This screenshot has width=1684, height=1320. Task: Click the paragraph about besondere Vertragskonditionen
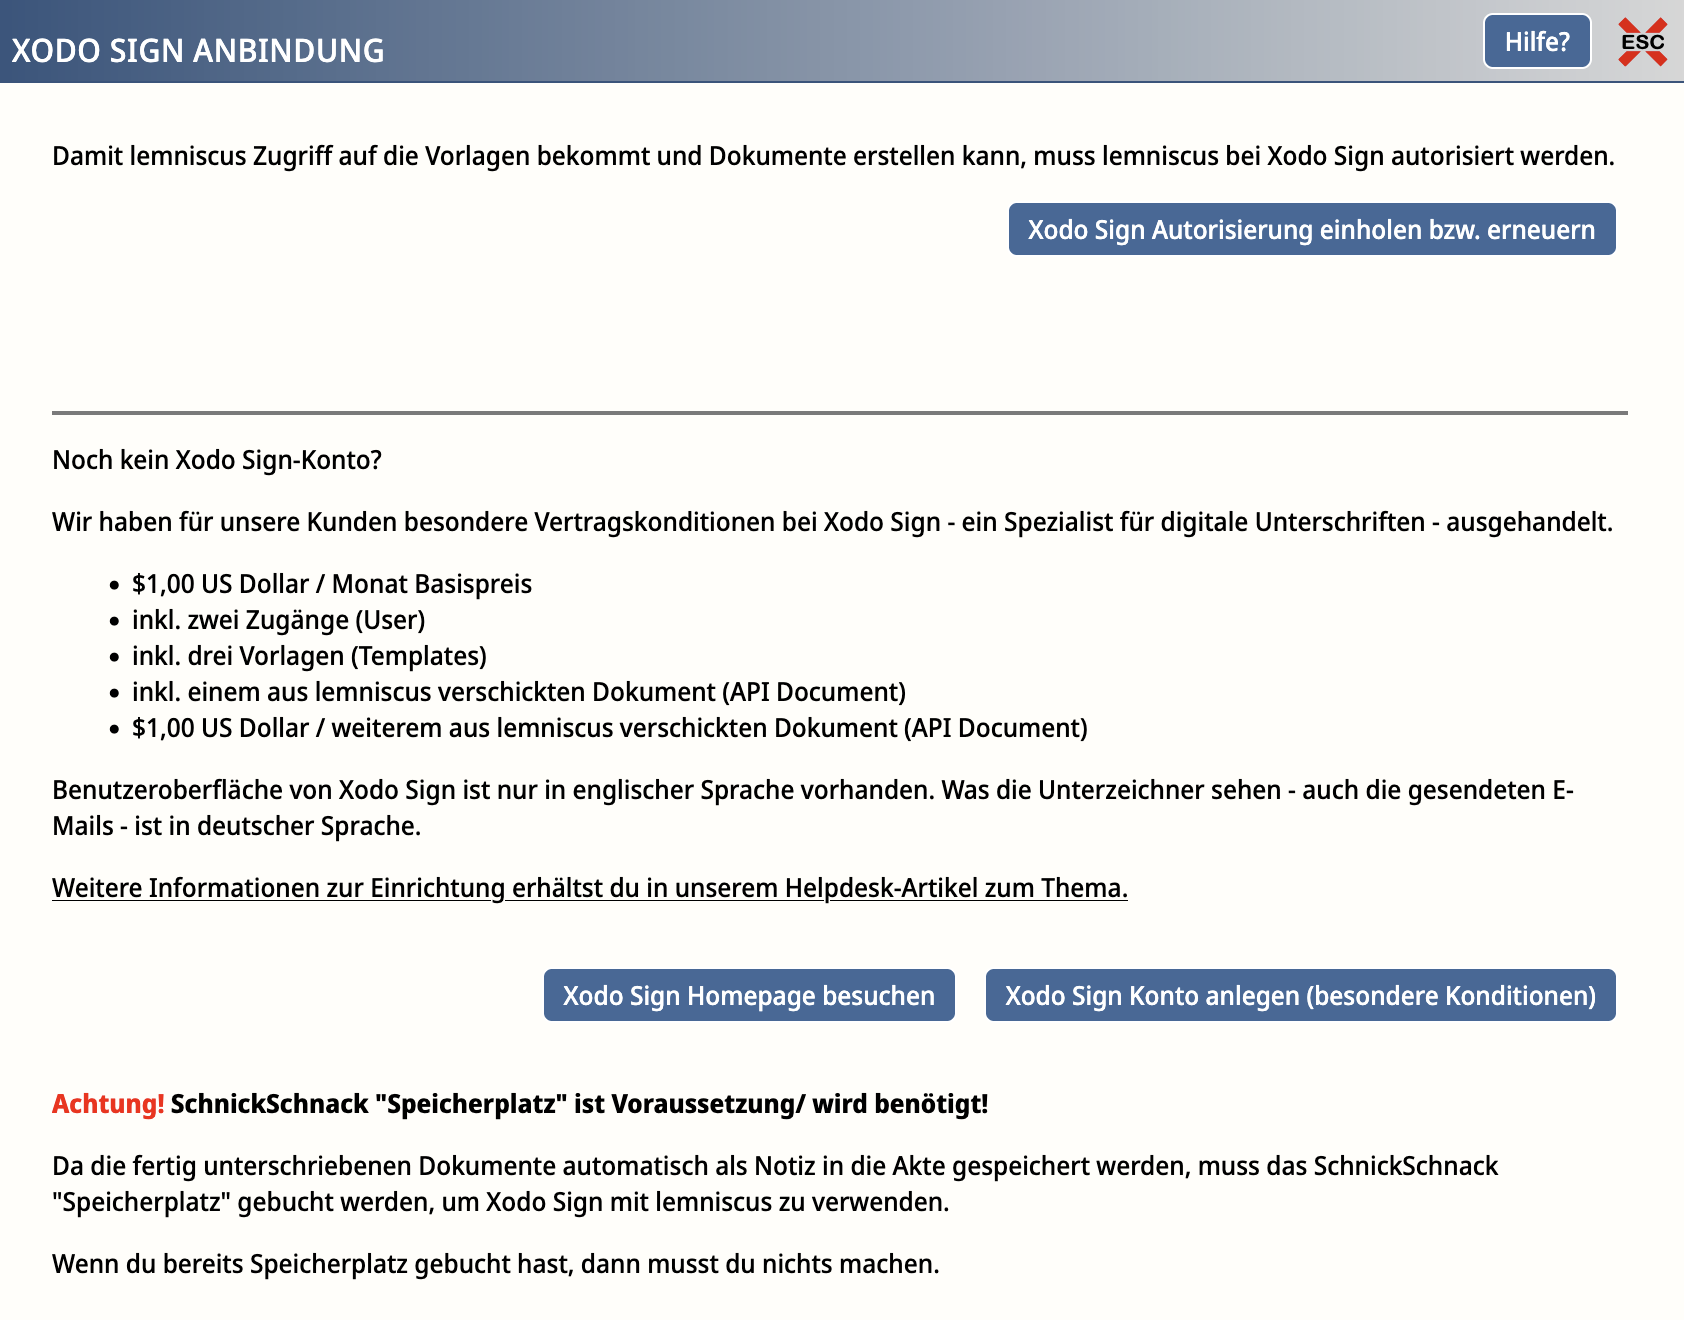(832, 522)
